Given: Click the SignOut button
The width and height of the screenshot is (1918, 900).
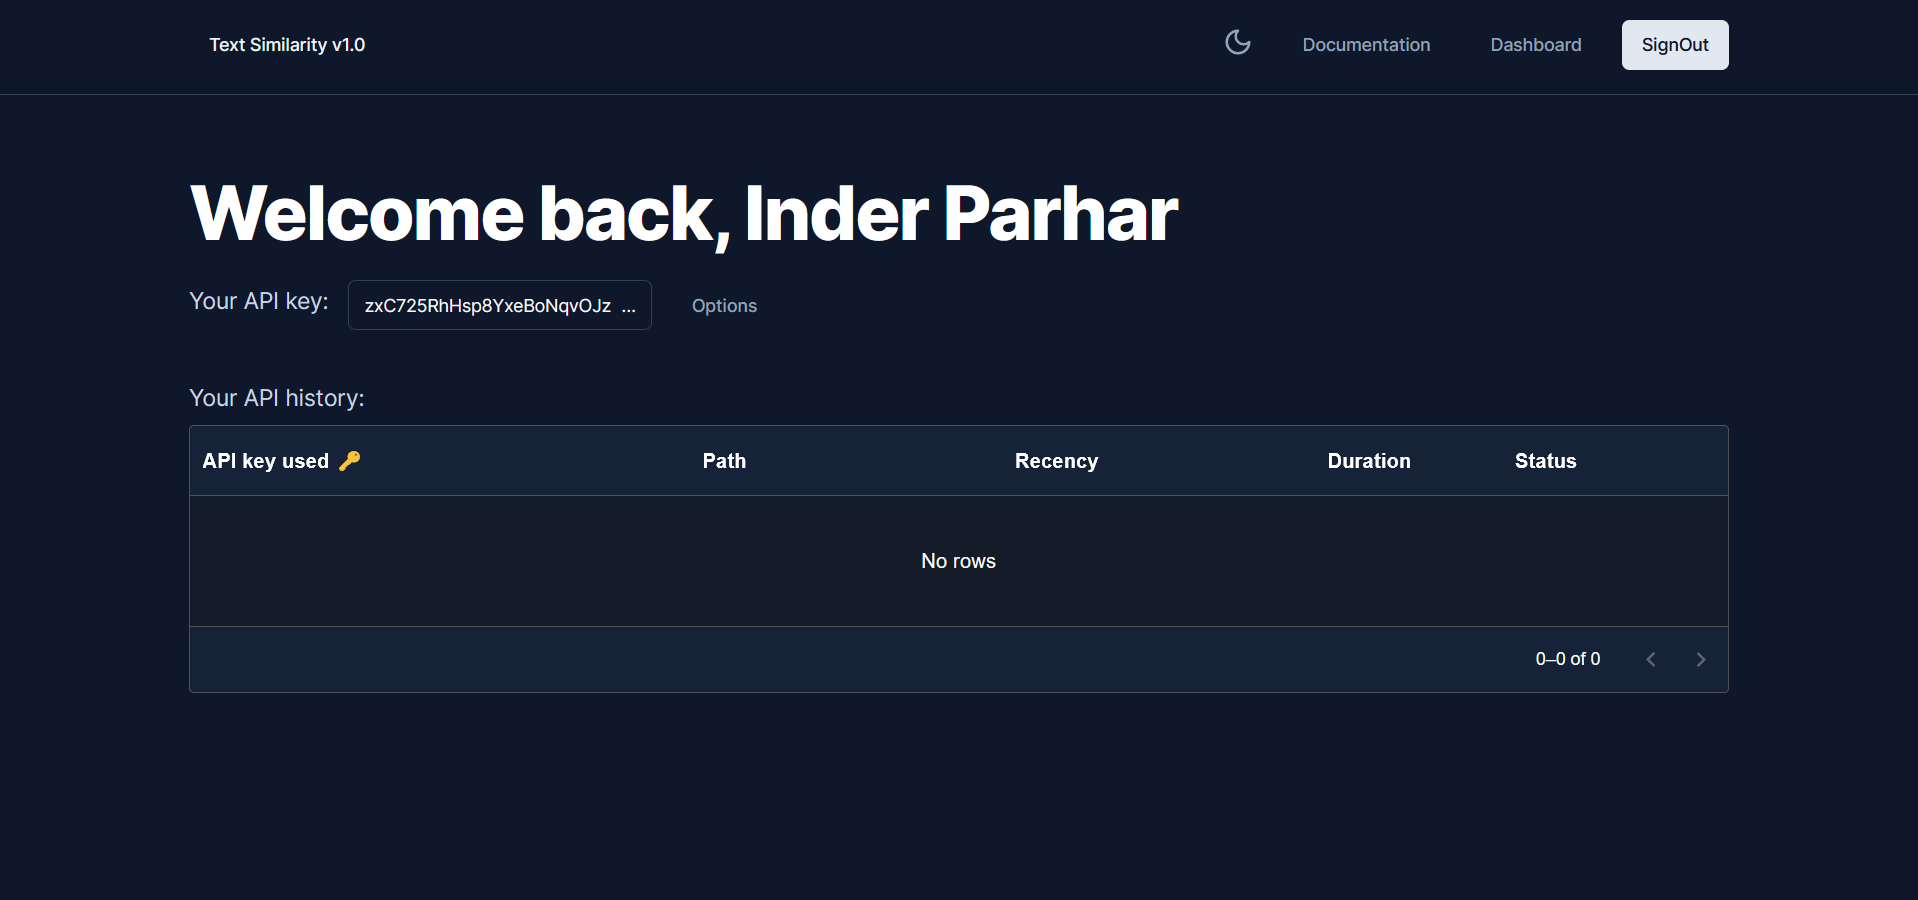Looking at the screenshot, I should tap(1675, 45).
